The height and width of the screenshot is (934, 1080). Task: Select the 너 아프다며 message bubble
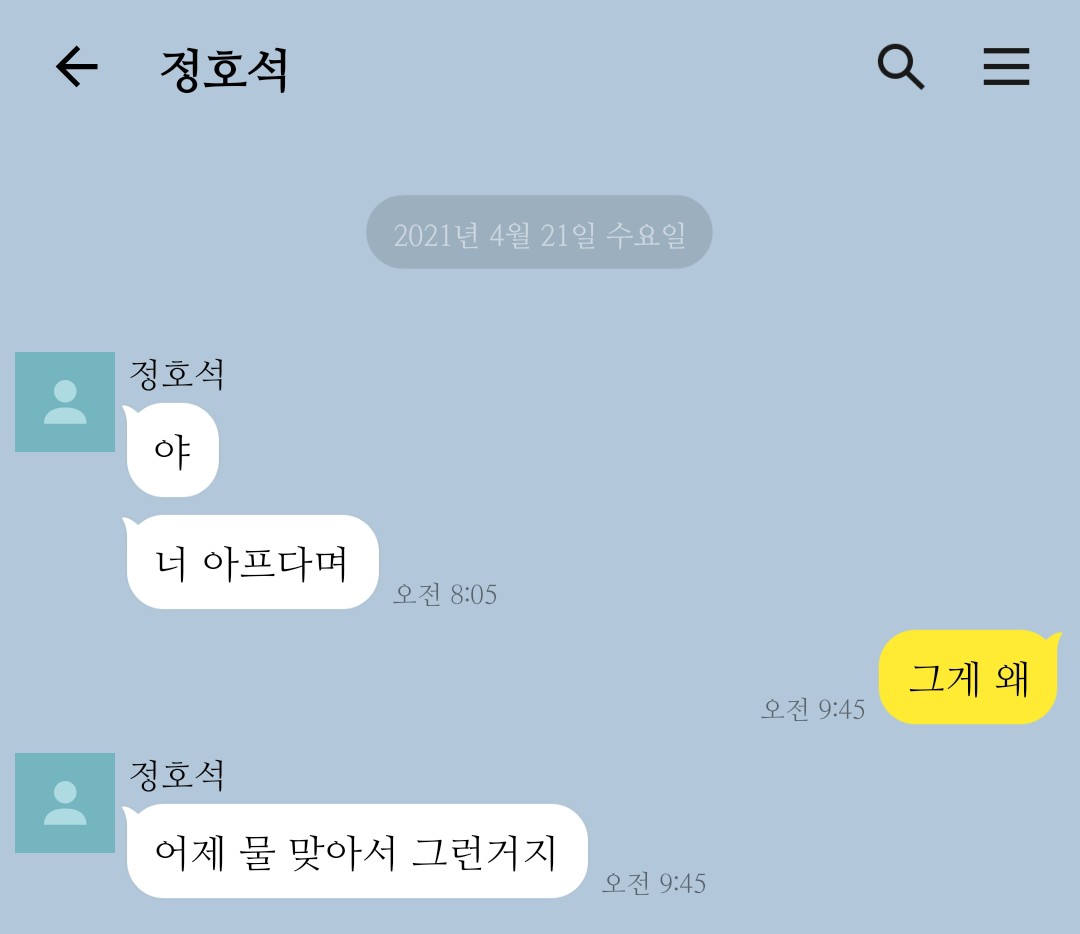click(x=251, y=562)
